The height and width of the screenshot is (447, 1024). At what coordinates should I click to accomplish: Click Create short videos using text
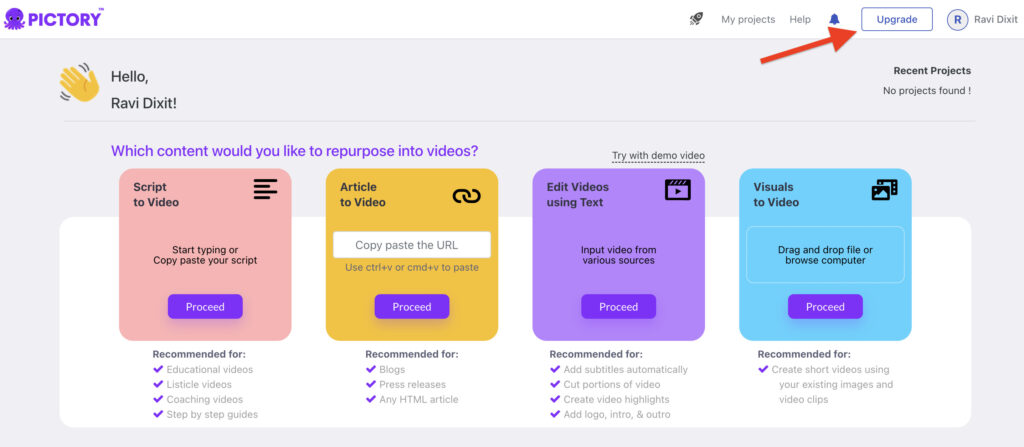coord(832,384)
